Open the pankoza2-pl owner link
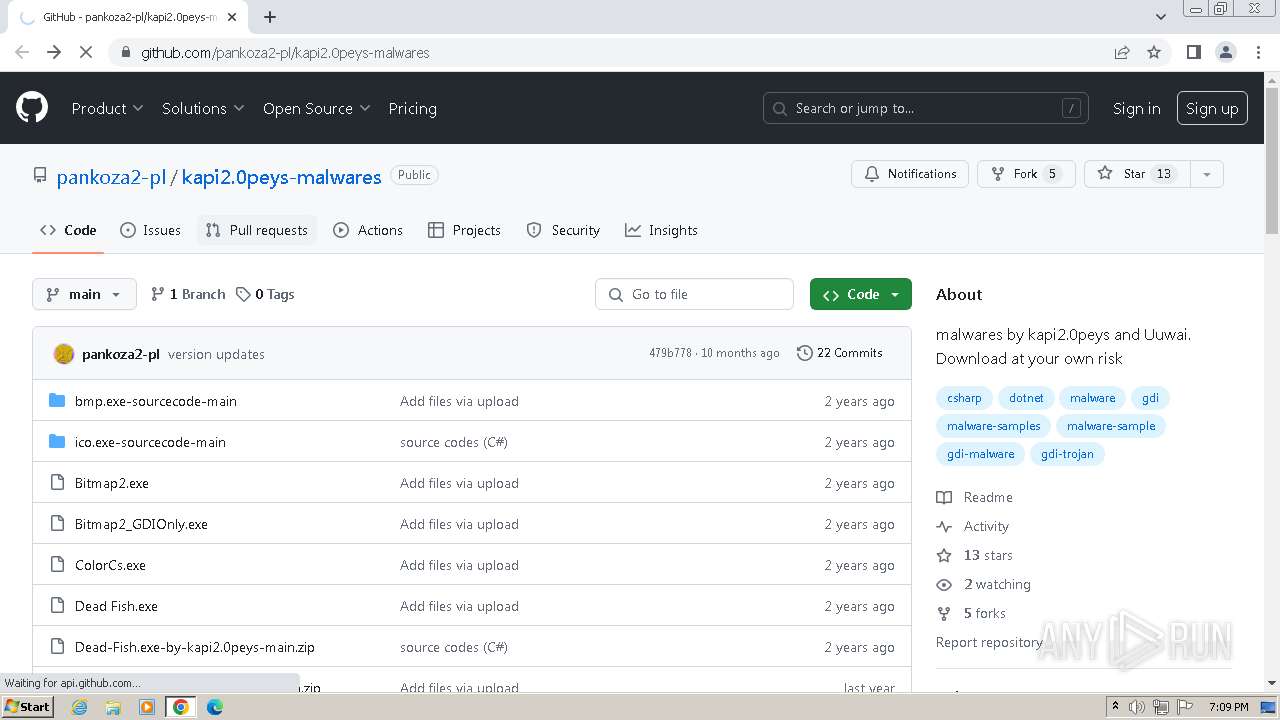1280x720 pixels. pos(111,177)
